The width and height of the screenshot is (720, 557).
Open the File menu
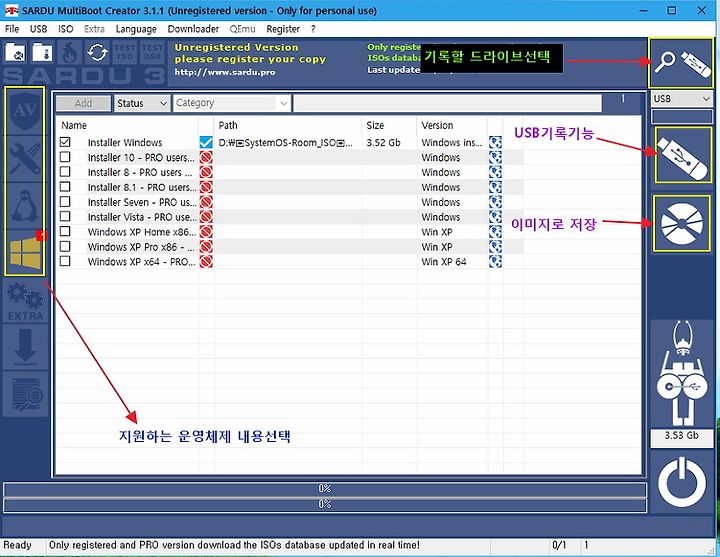pos(12,29)
